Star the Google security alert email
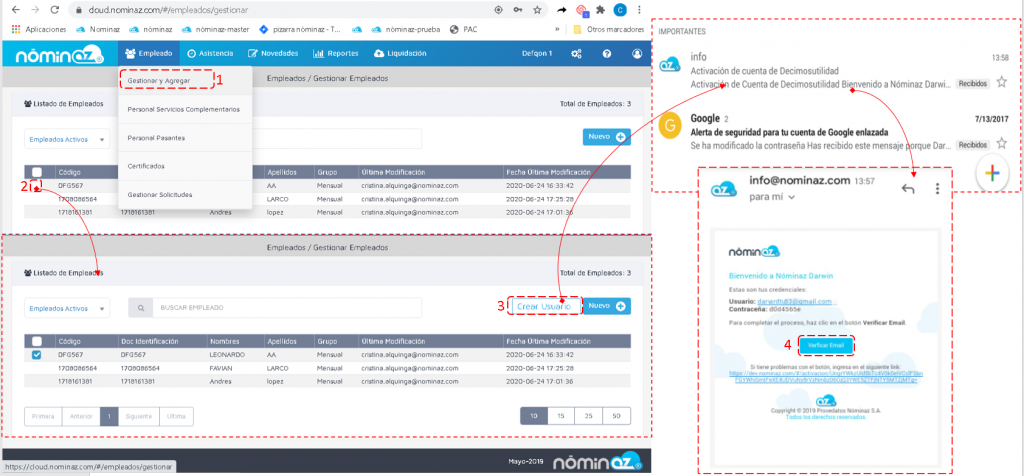 click(1001, 144)
